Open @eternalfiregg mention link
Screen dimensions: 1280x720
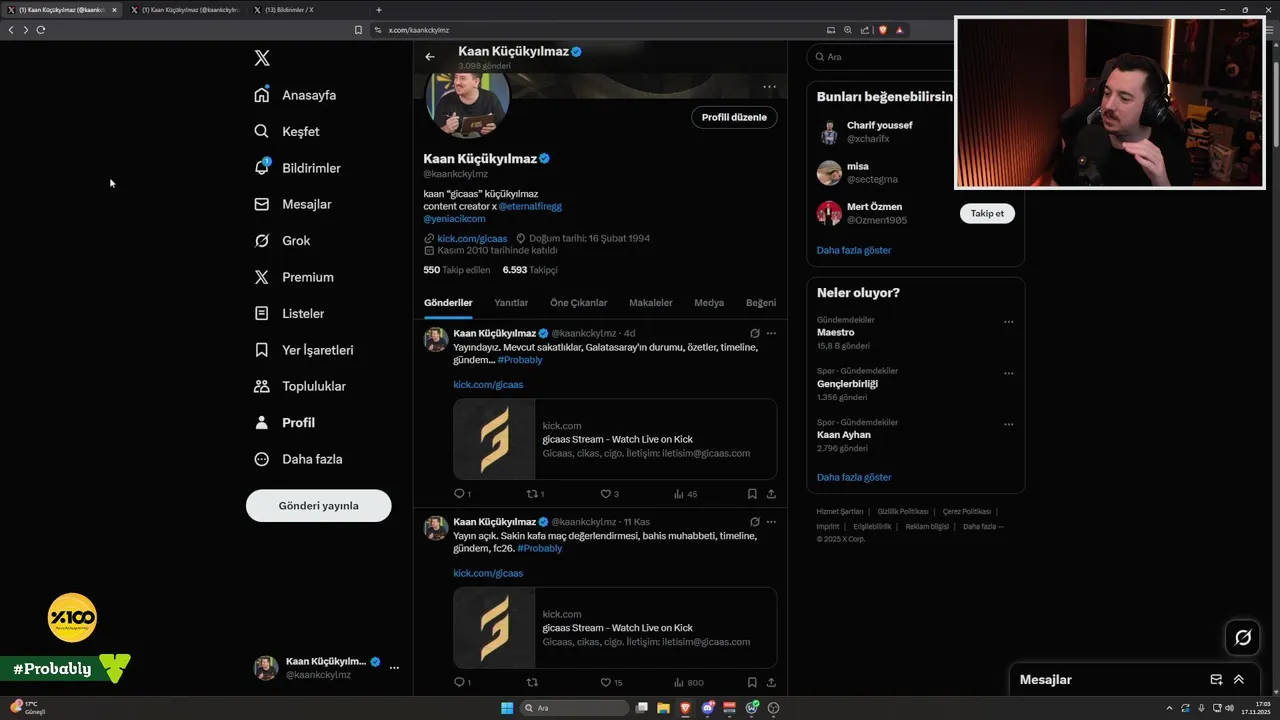[530, 206]
